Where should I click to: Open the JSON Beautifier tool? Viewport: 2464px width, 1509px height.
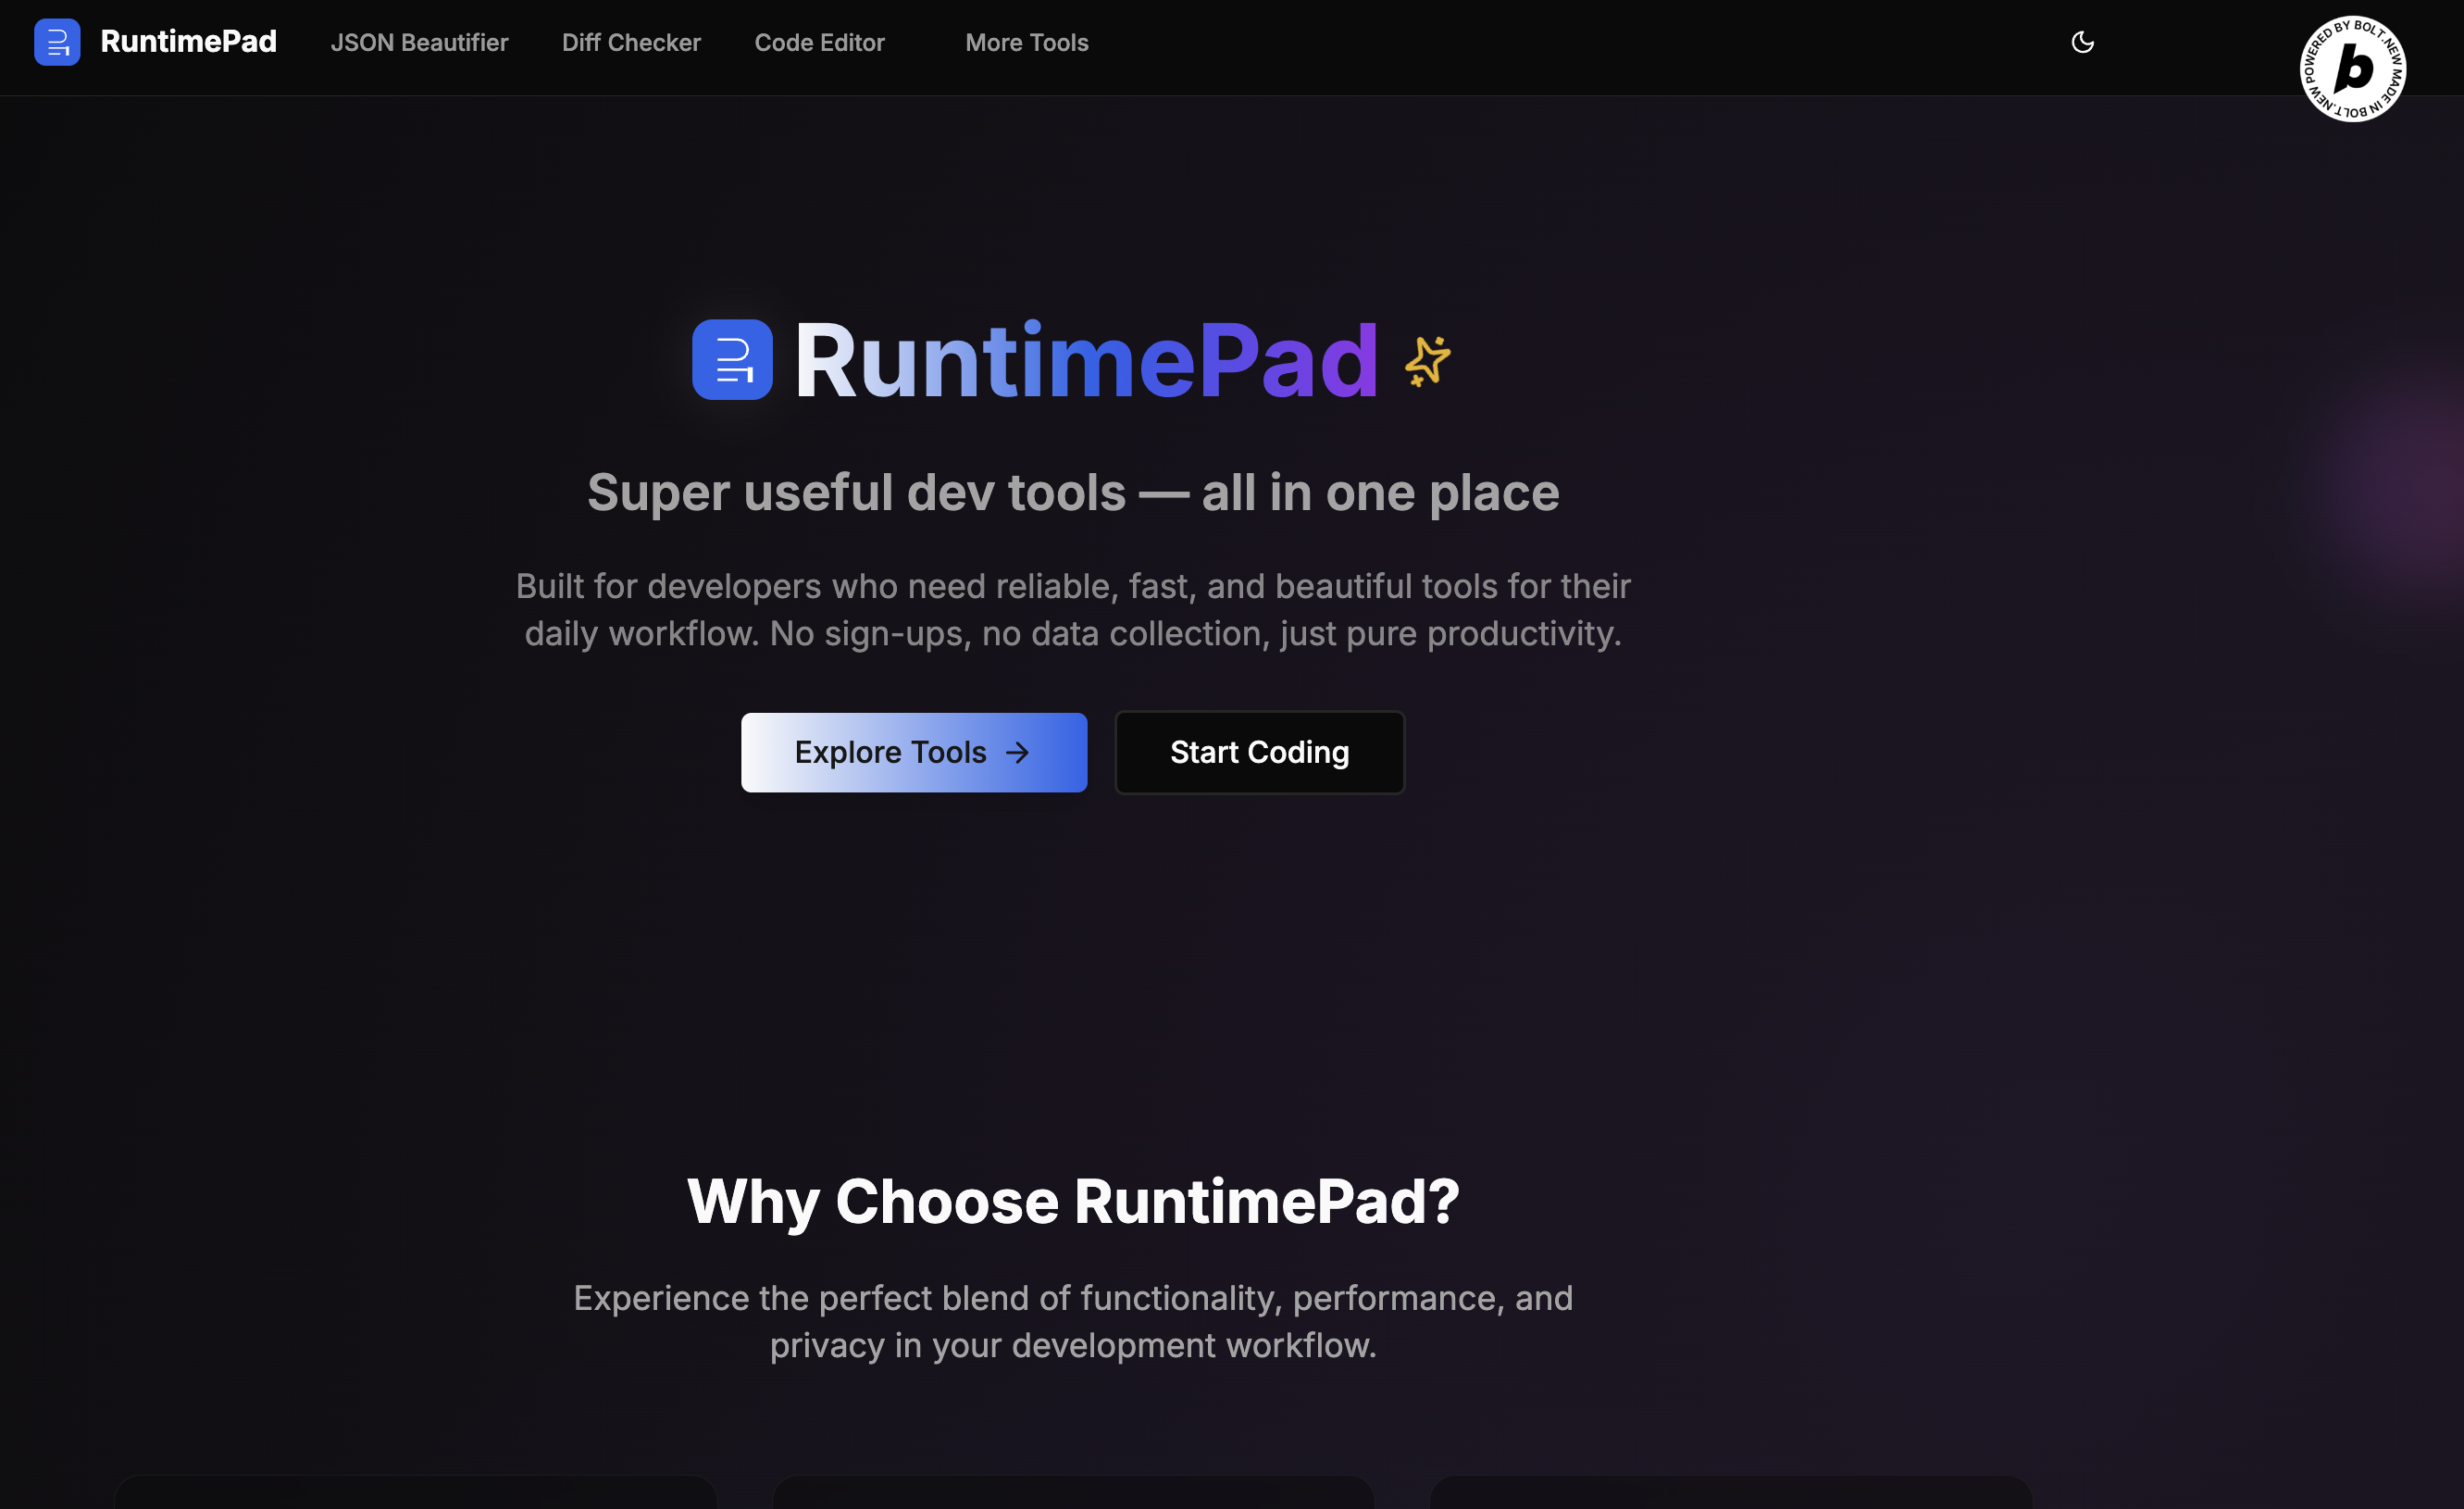419,43
